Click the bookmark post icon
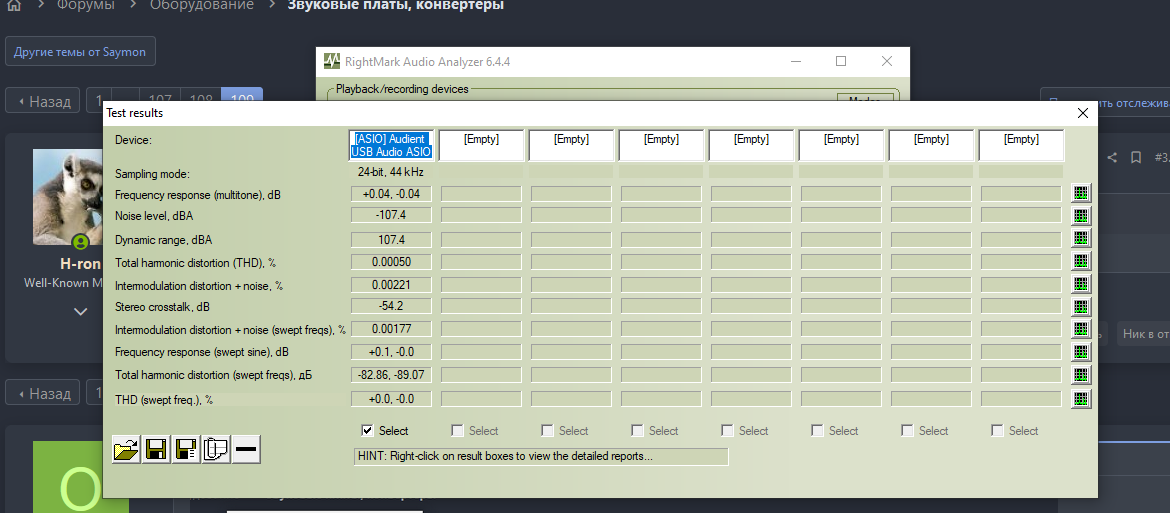Viewport: 1170px width, 513px height. (x=1136, y=157)
